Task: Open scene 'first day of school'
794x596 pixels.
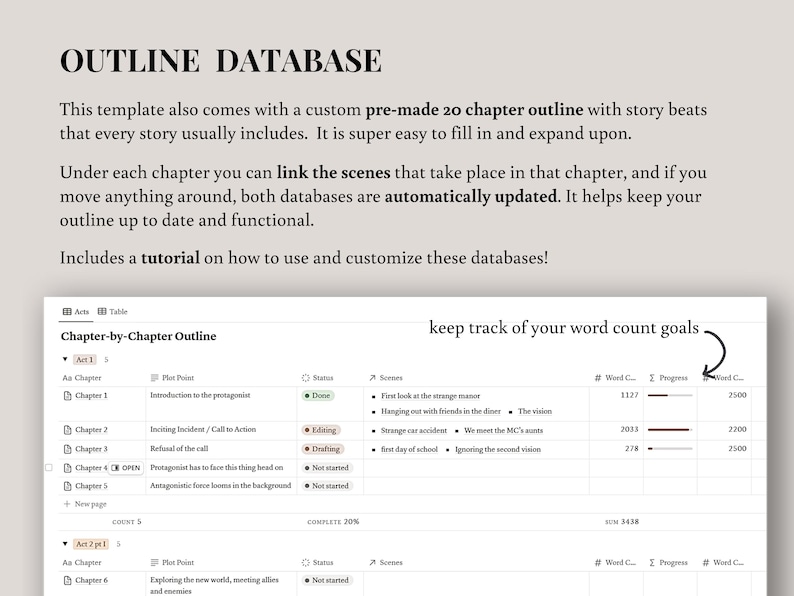Action: [x=409, y=449]
